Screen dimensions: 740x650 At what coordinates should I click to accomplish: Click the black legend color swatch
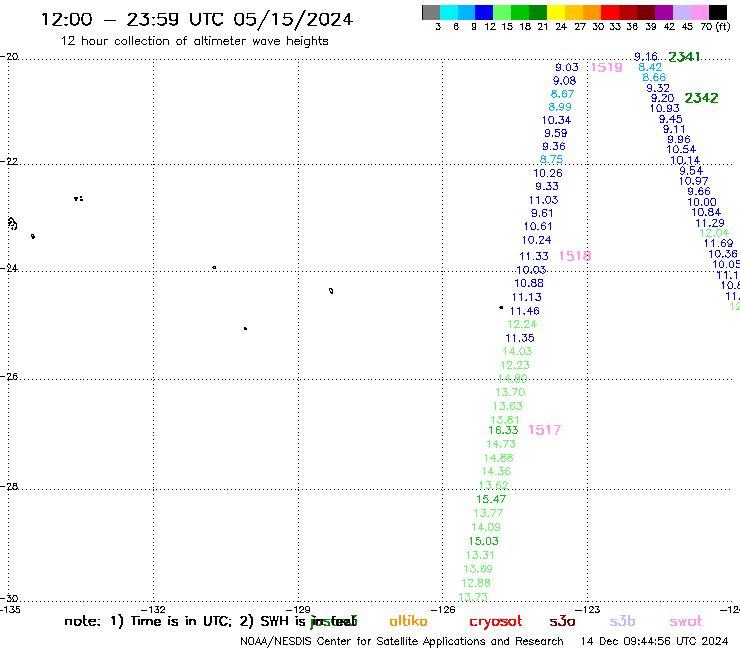coord(717,12)
